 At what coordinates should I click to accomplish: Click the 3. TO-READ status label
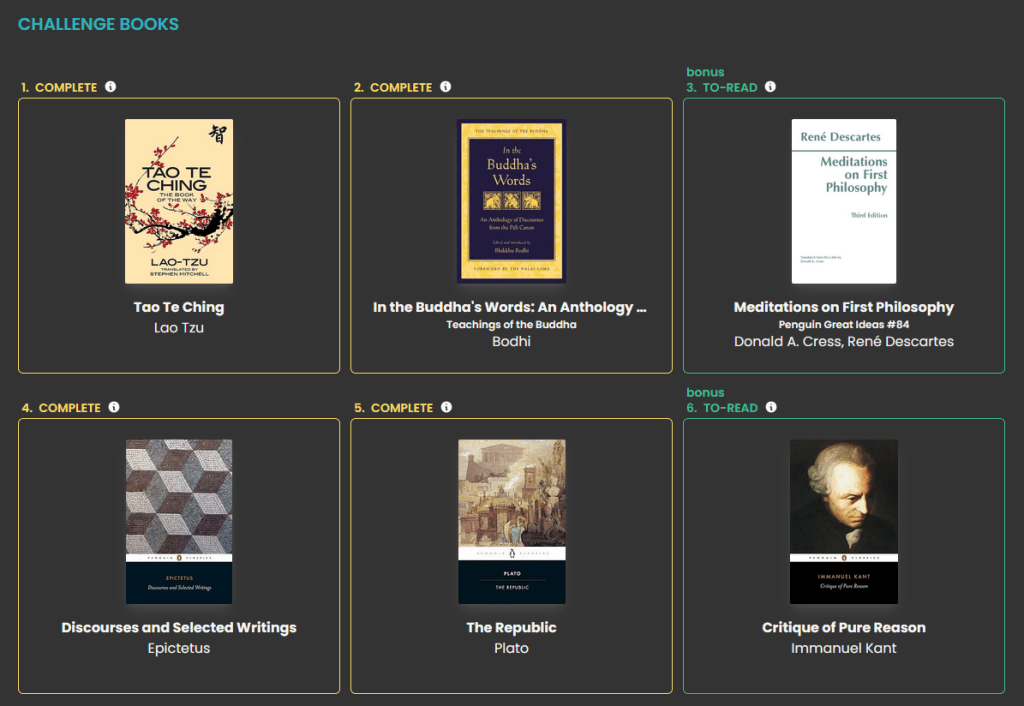[722, 88]
